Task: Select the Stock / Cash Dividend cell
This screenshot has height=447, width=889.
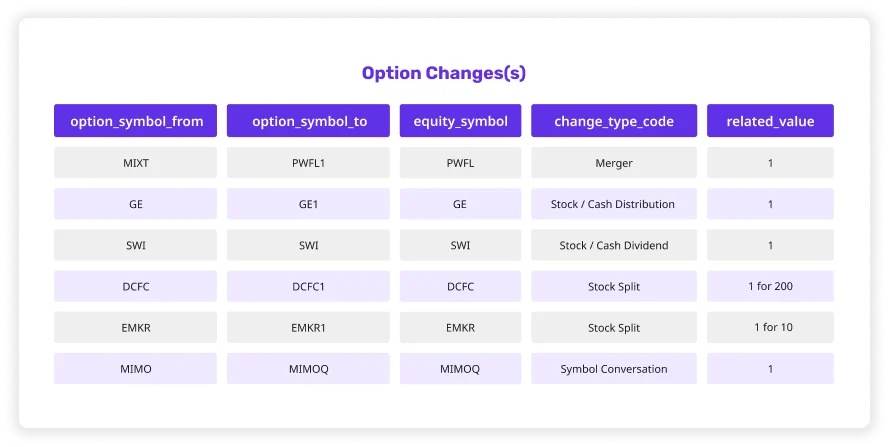Action: 614,245
